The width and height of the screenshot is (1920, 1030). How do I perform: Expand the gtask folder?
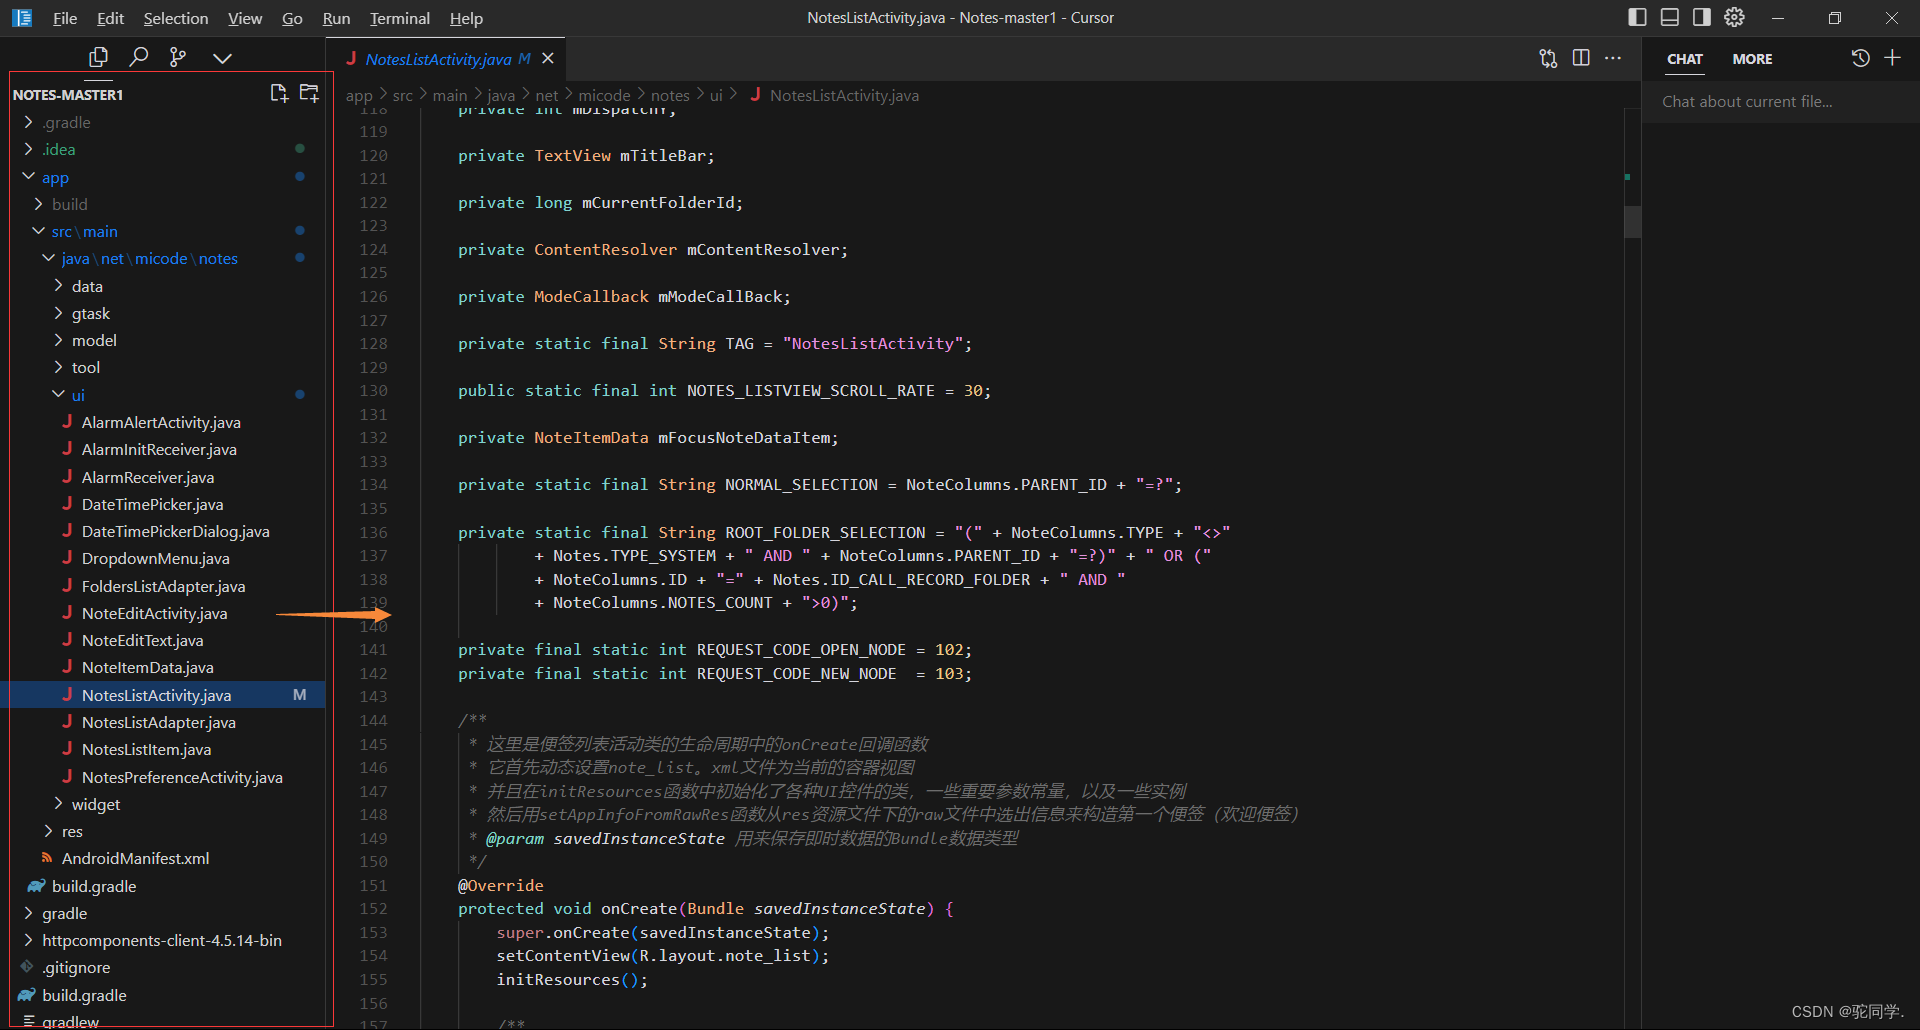coord(90,313)
